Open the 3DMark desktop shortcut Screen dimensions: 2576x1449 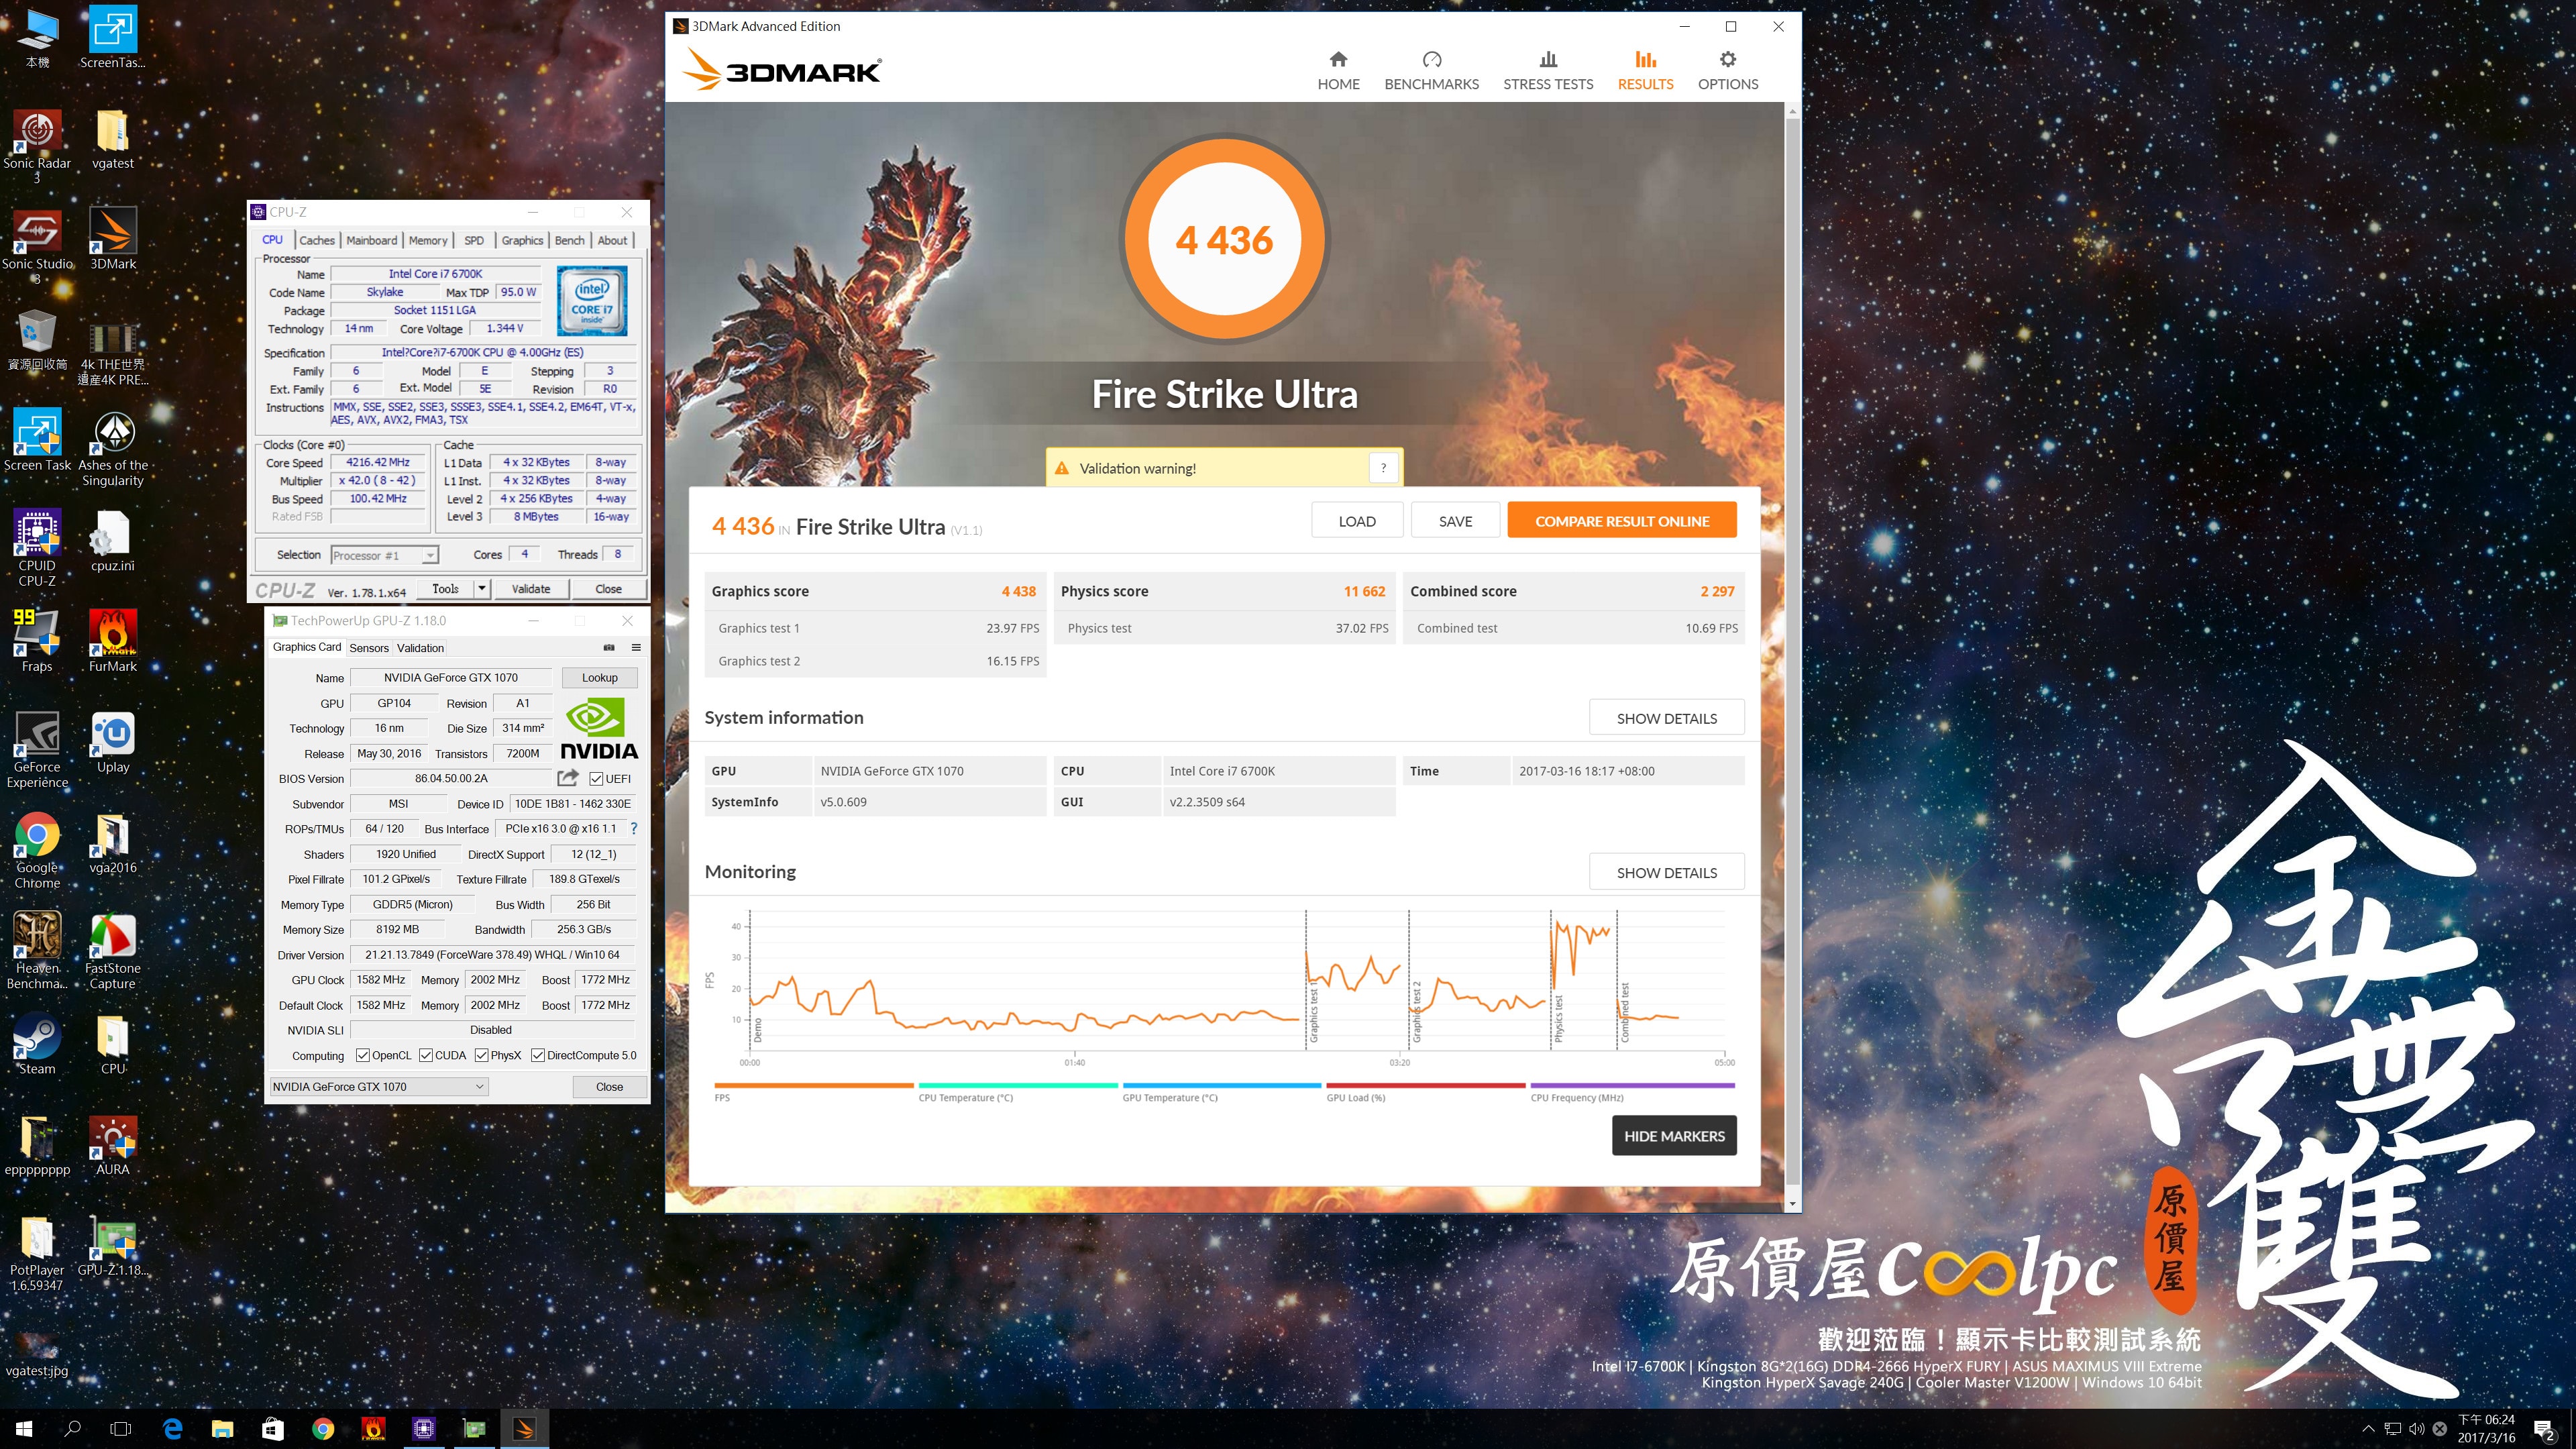(x=113, y=239)
